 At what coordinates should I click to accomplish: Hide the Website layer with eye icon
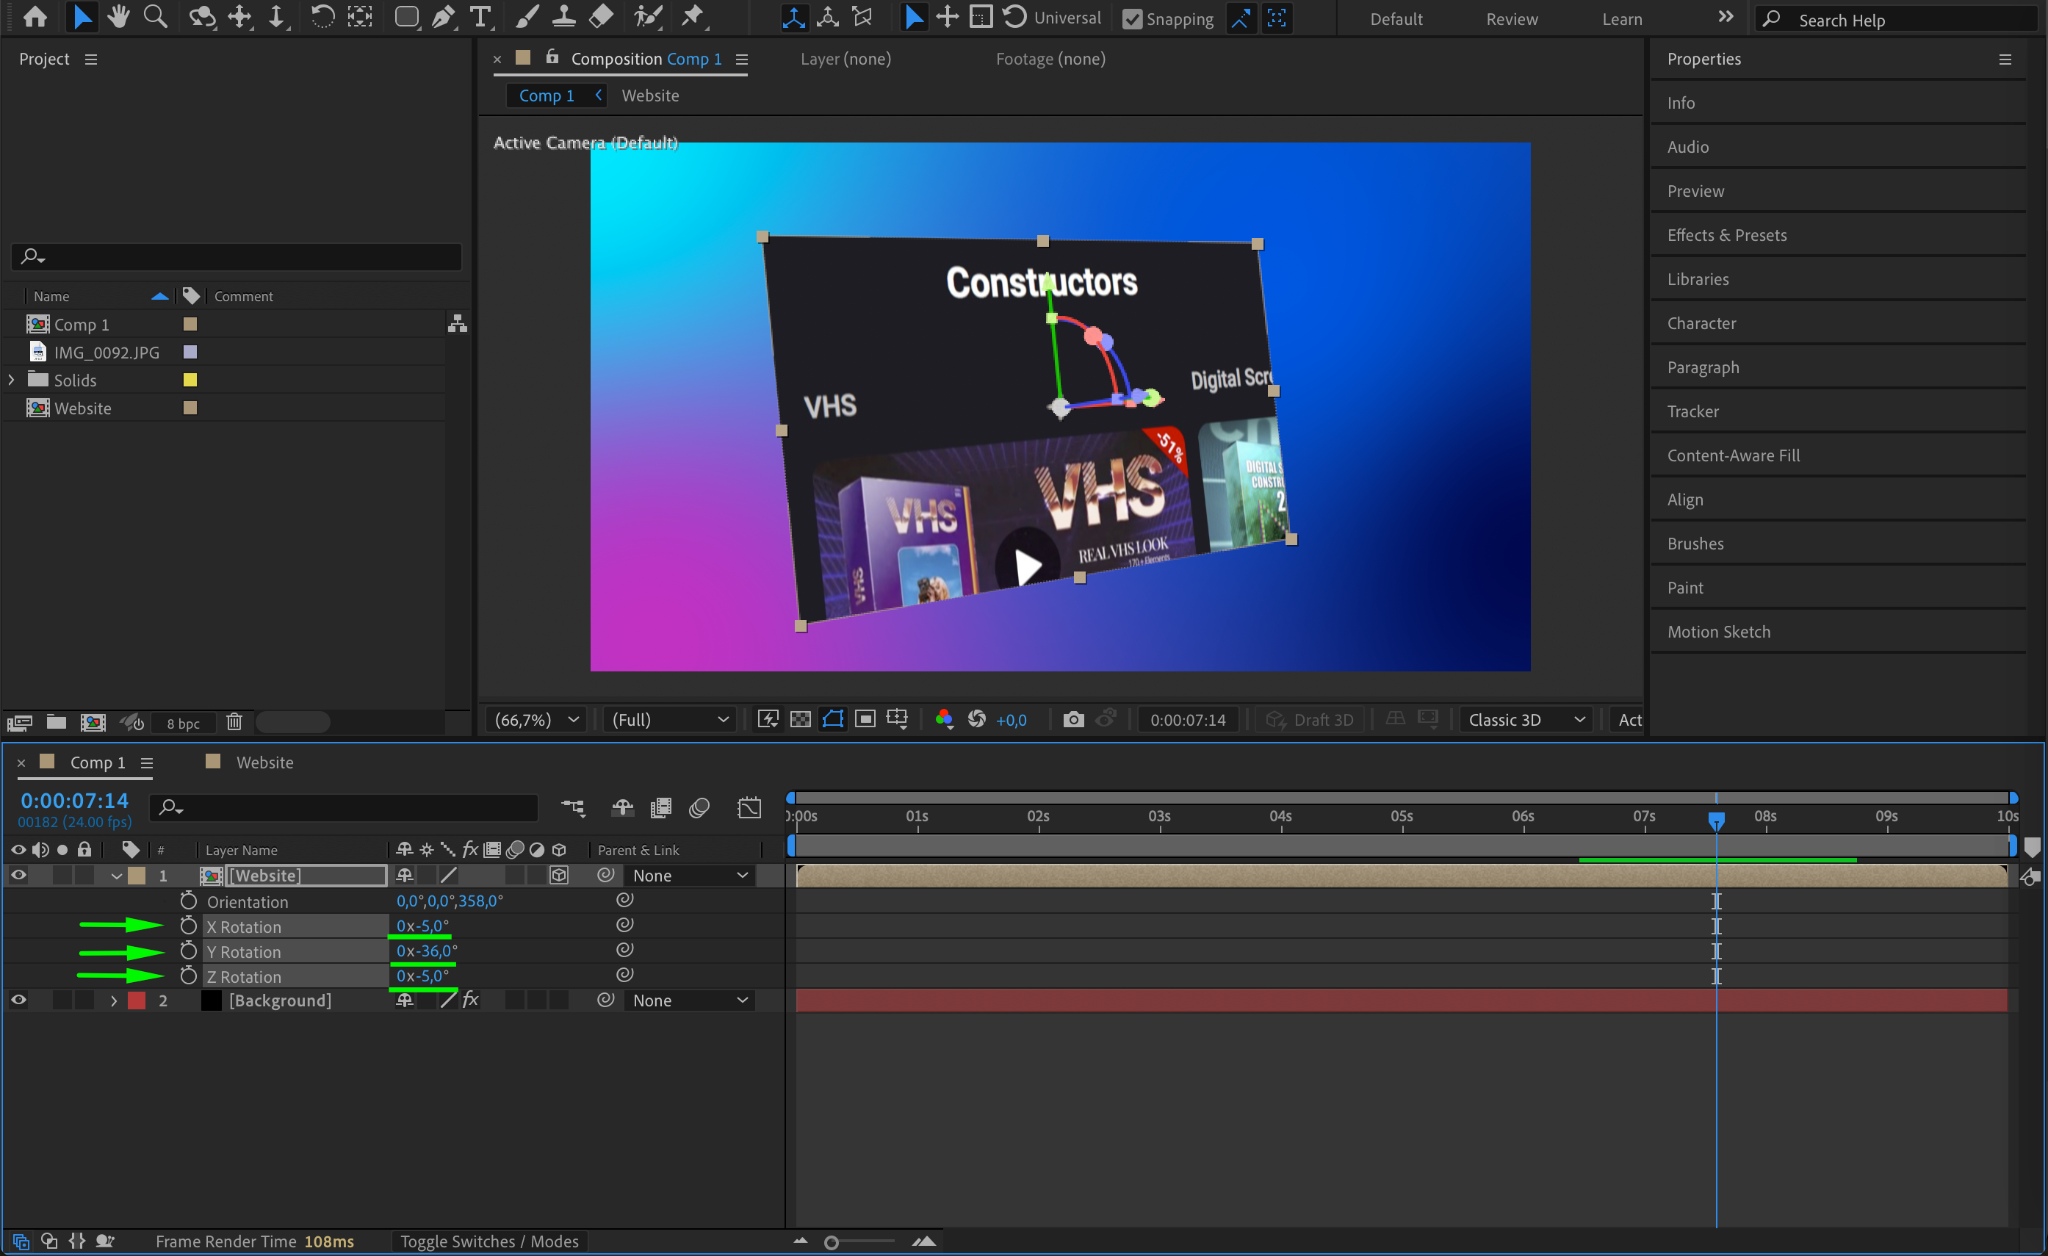[18, 875]
